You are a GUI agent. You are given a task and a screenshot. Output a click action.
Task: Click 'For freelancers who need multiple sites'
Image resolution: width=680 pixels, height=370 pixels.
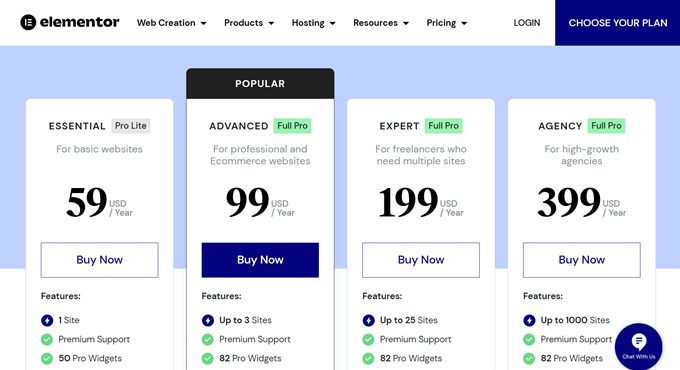421,155
